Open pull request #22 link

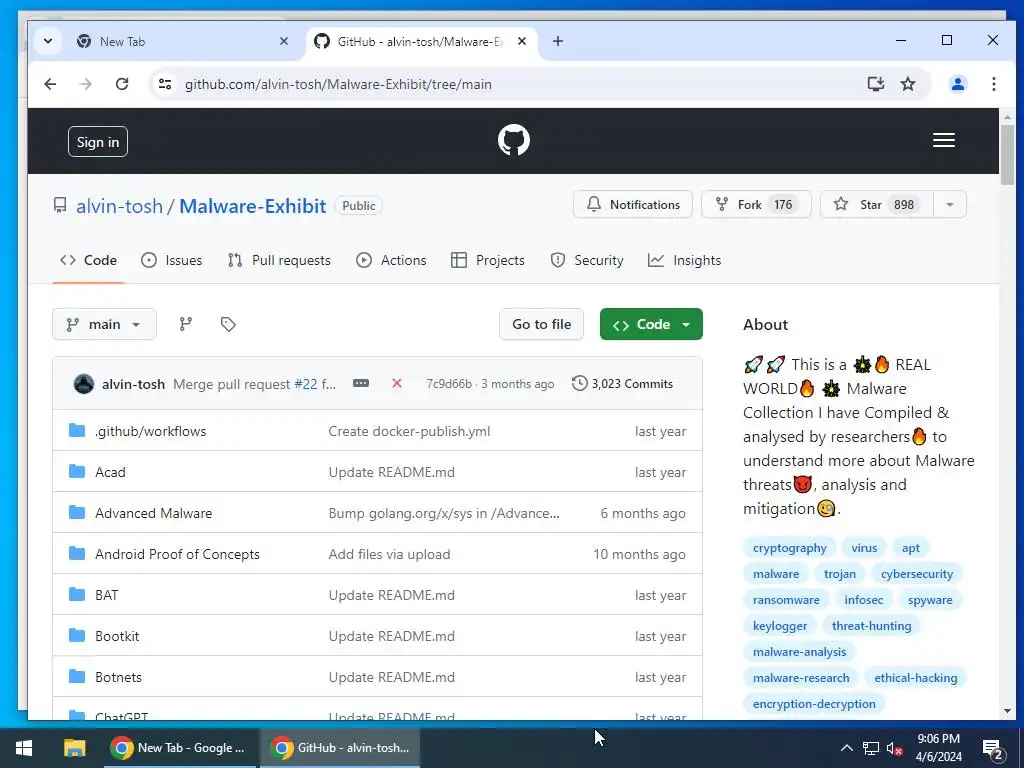point(306,384)
